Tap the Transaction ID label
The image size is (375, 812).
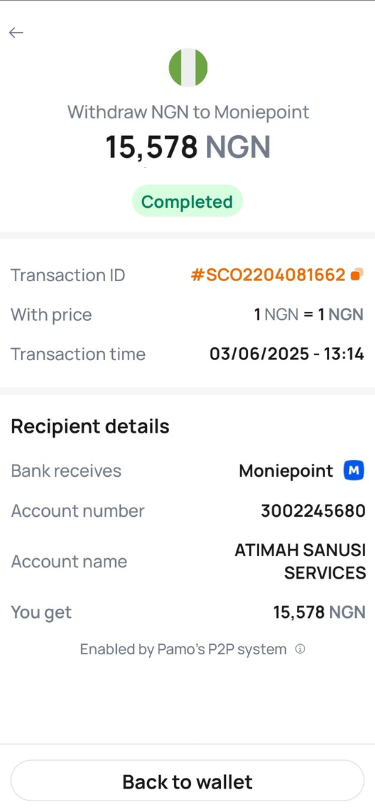68,275
